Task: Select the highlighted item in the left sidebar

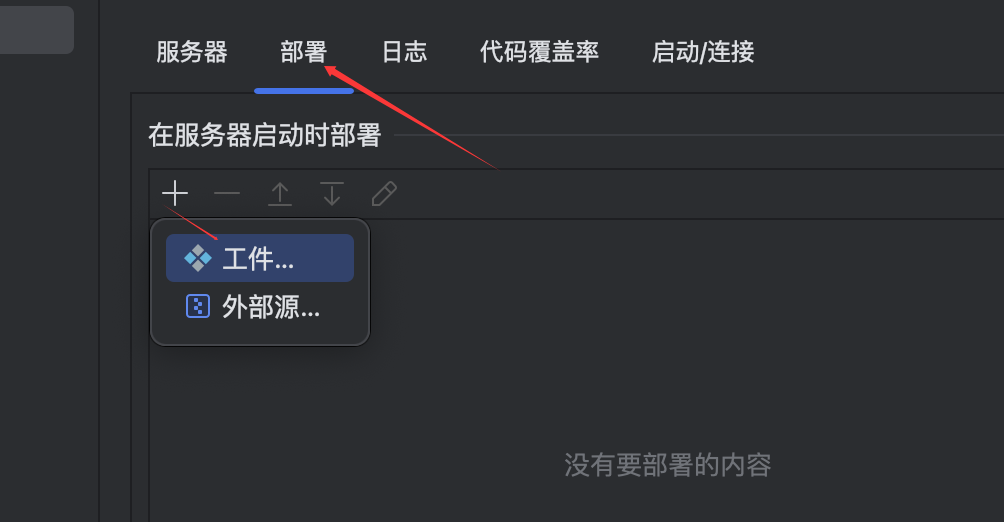Action: (36, 29)
